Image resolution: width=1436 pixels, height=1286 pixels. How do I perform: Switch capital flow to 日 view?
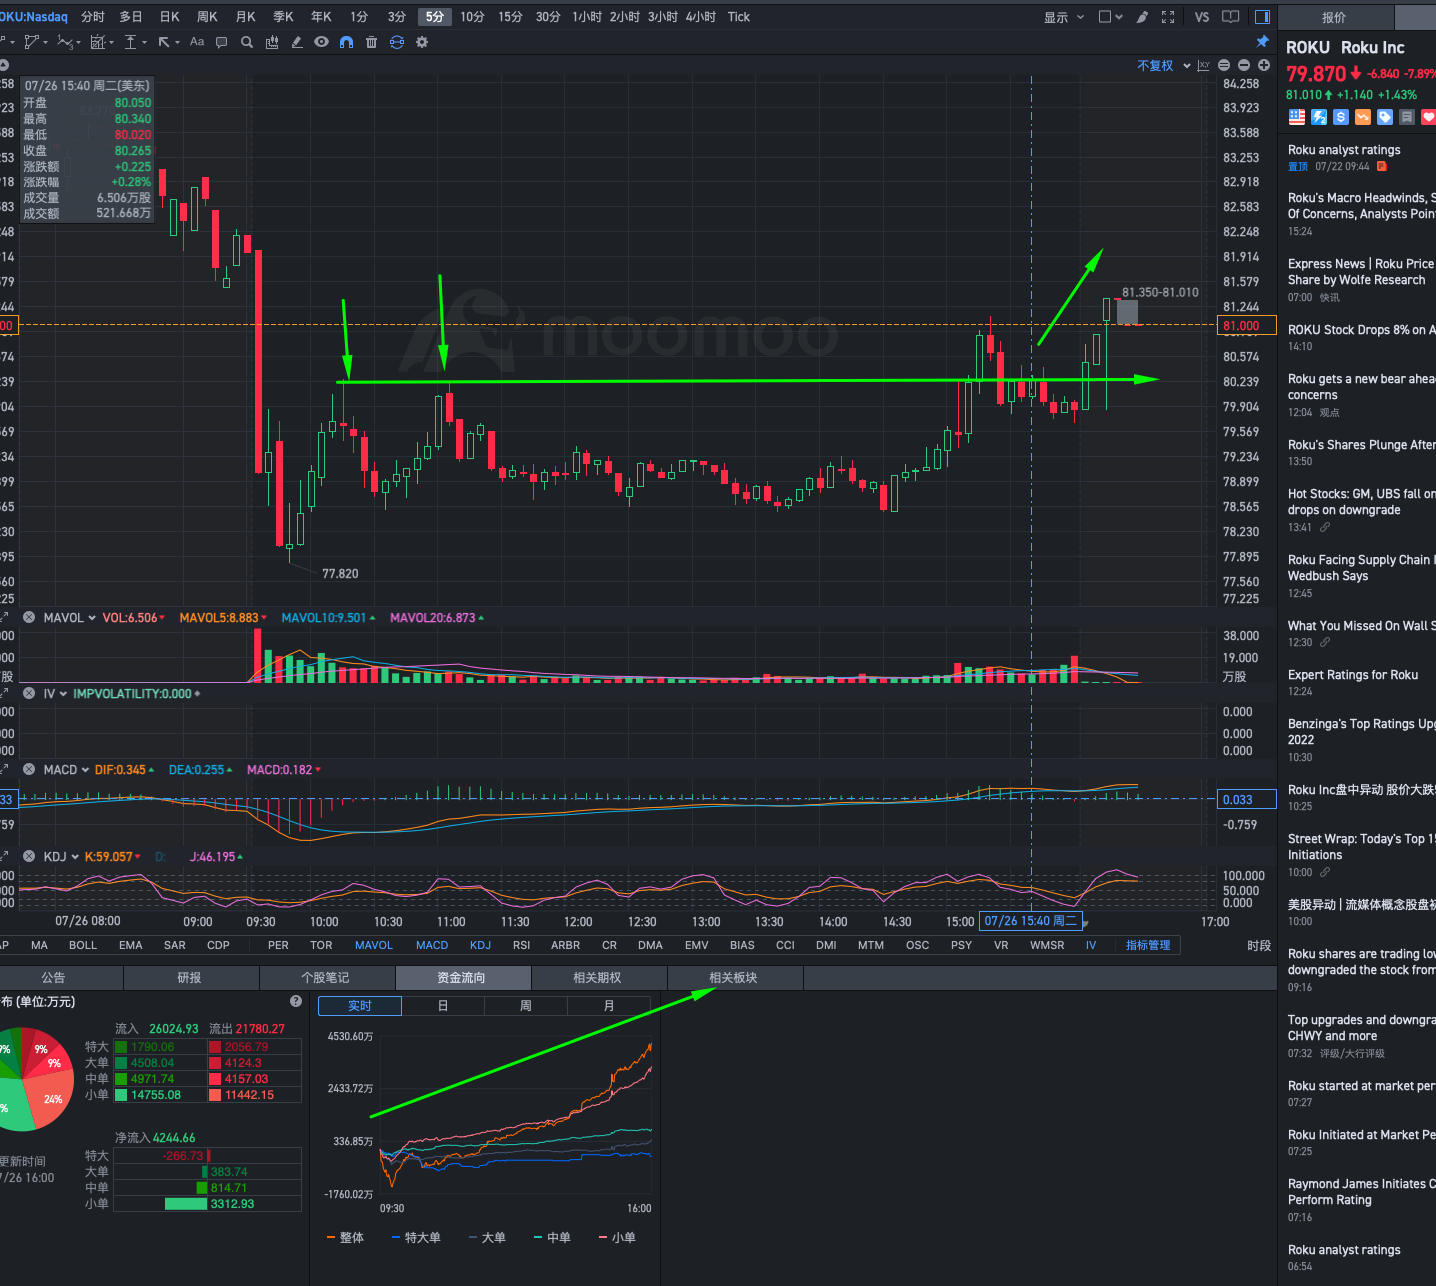coord(443,1006)
